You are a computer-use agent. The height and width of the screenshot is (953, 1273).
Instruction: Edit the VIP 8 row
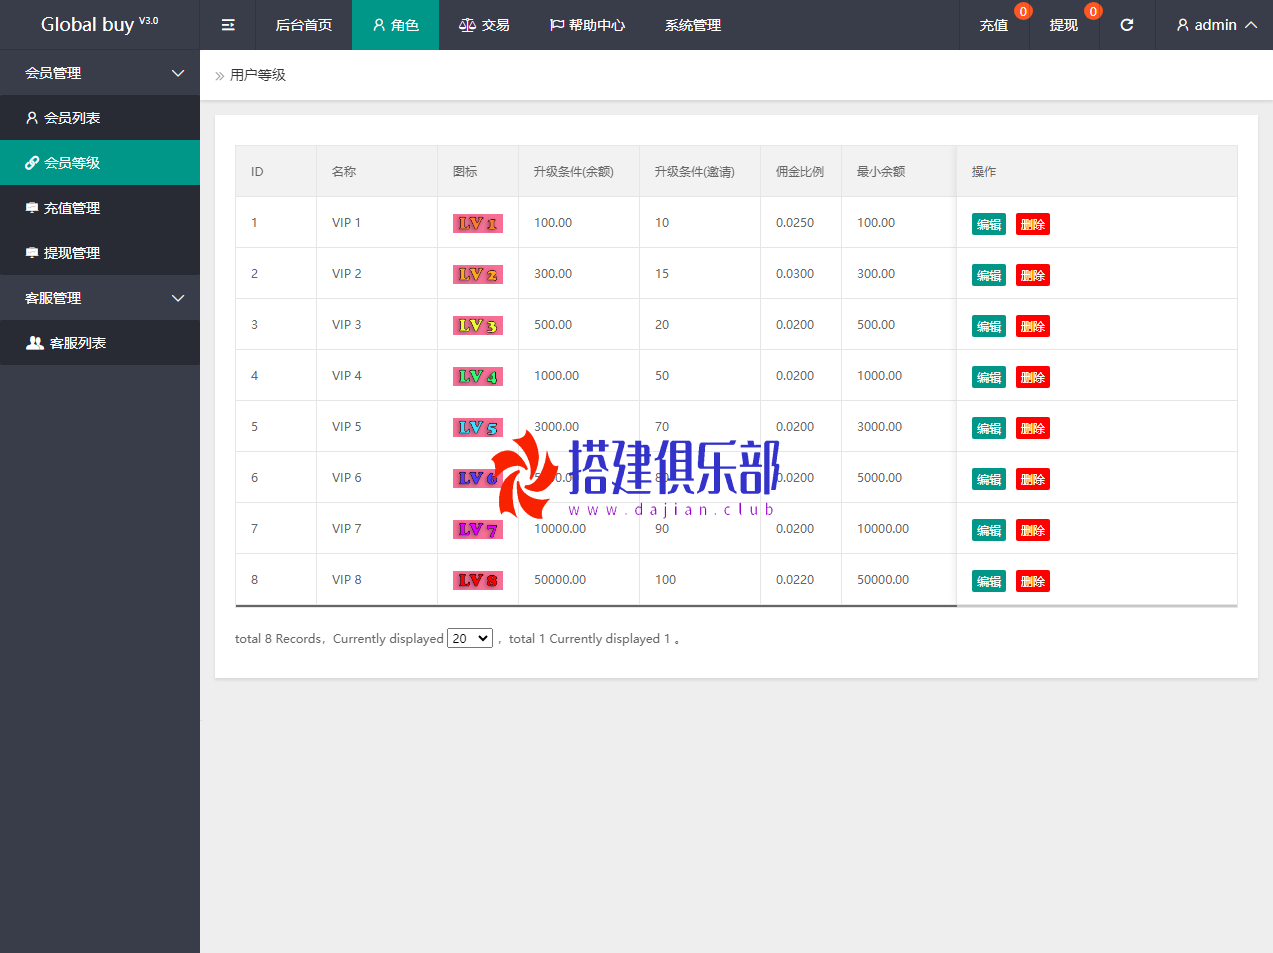tap(989, 581)
